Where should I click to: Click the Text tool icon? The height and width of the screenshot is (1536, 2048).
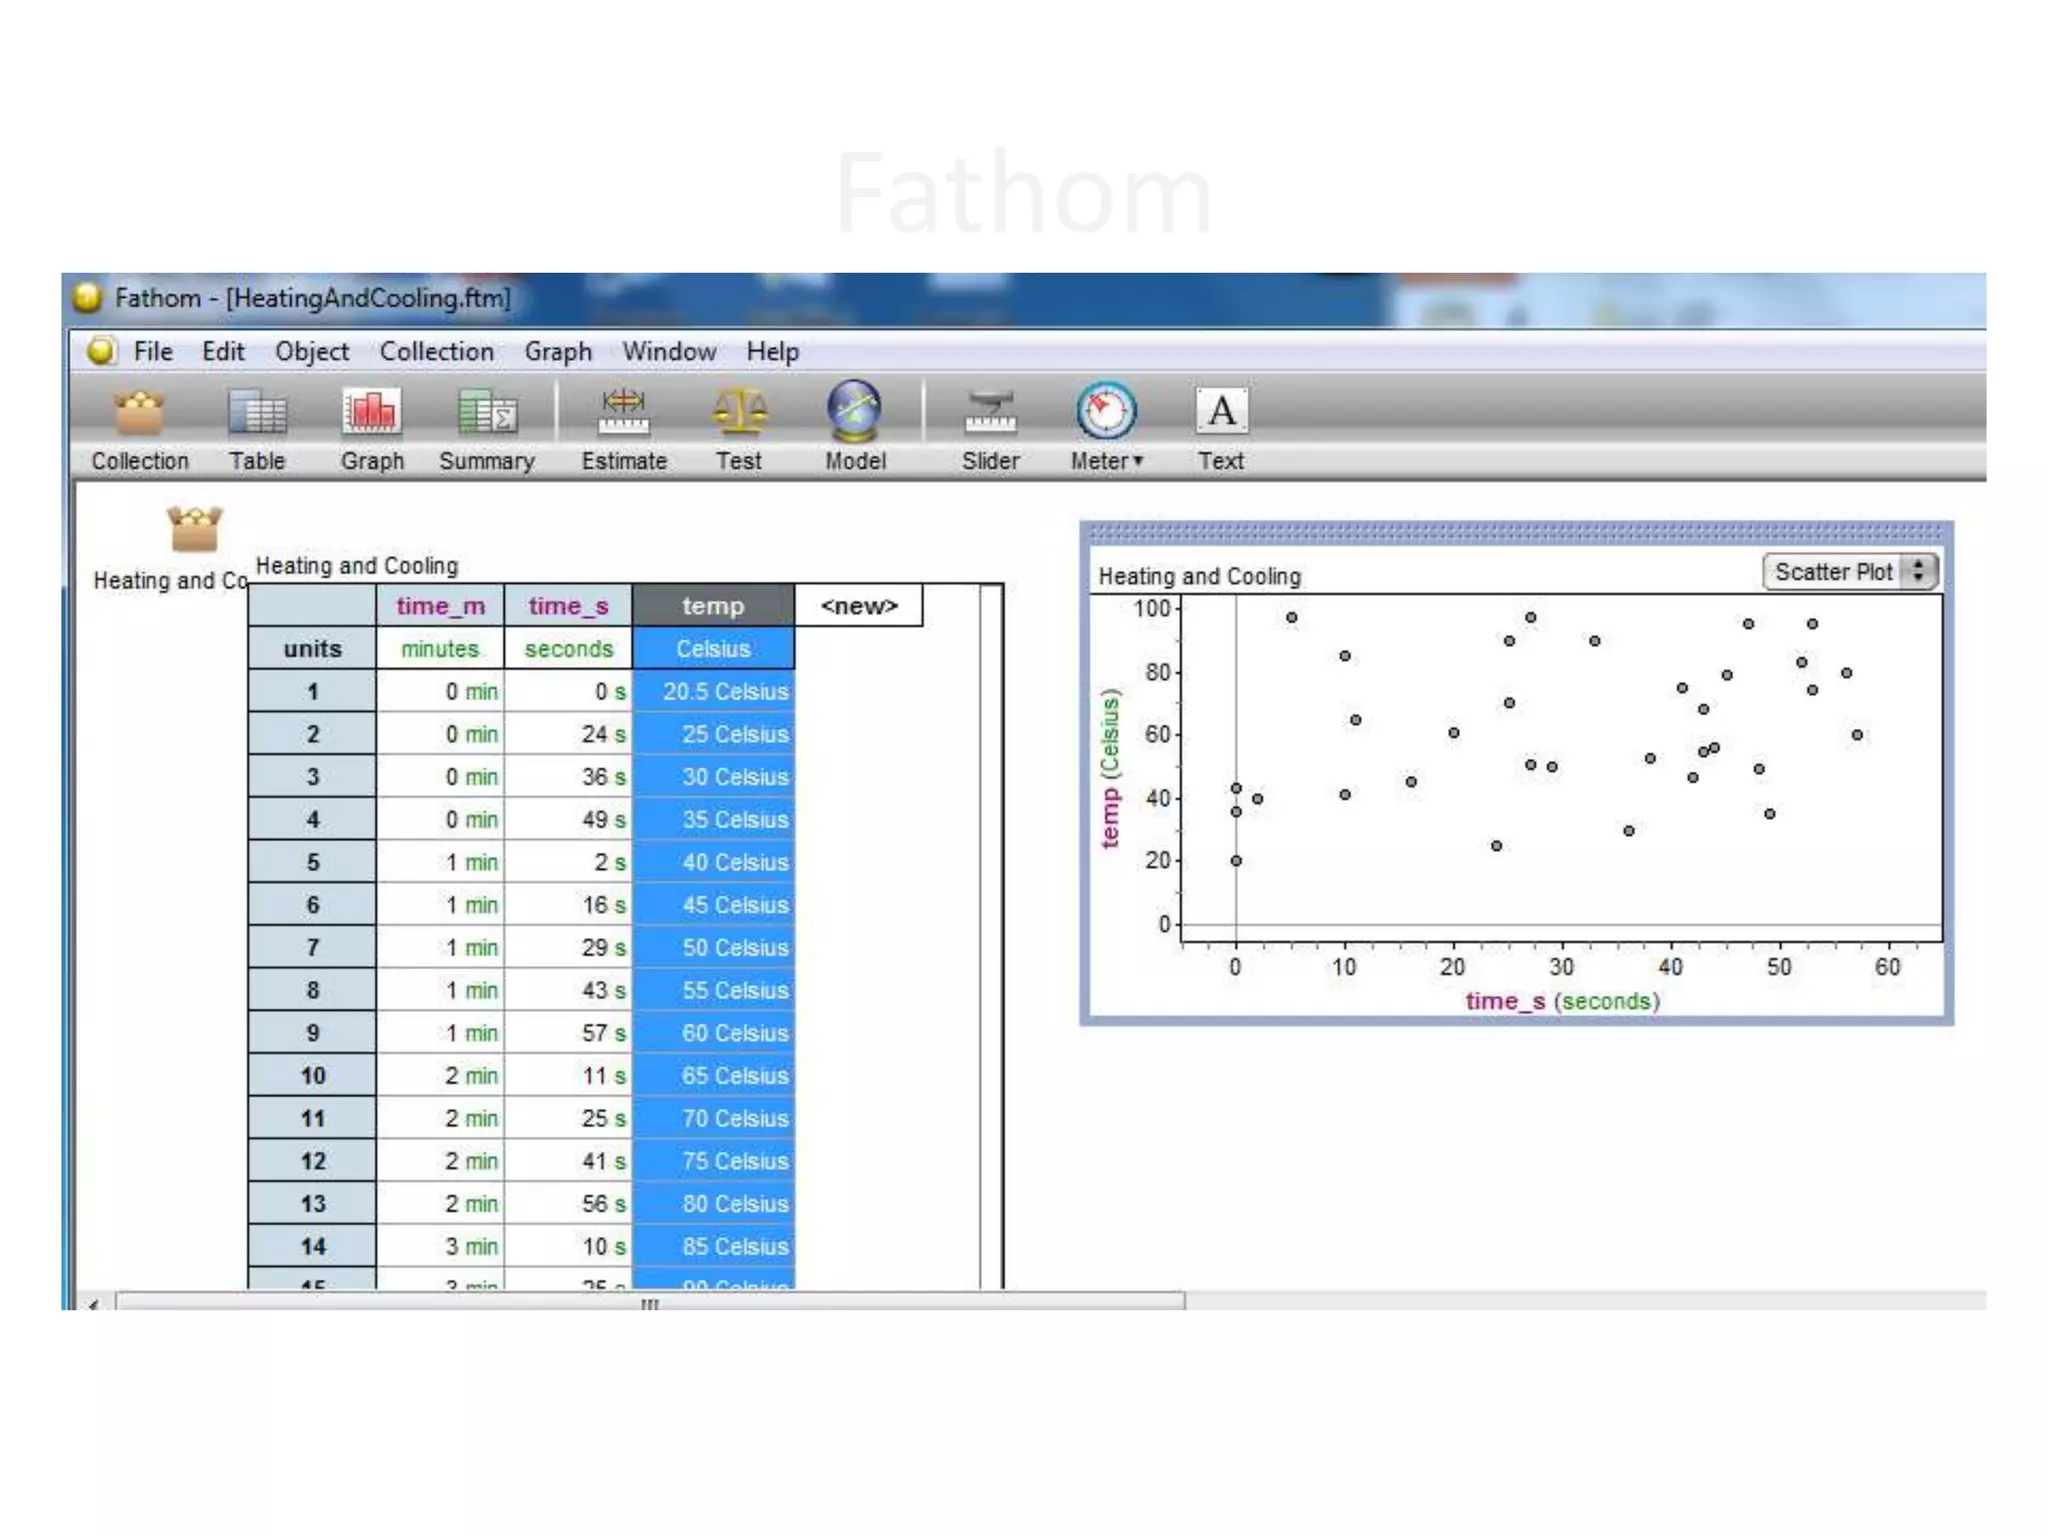[1221, 411]
